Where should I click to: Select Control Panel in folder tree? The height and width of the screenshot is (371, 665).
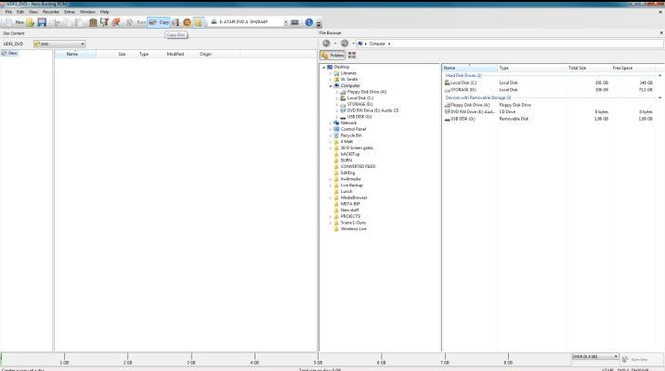pos(353,129)
